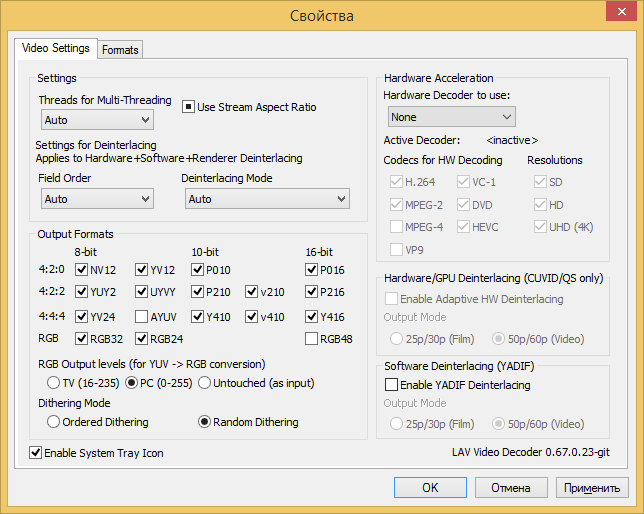Uncheck the YUY2 output format
644x514 pixels.
coord(81,292)
